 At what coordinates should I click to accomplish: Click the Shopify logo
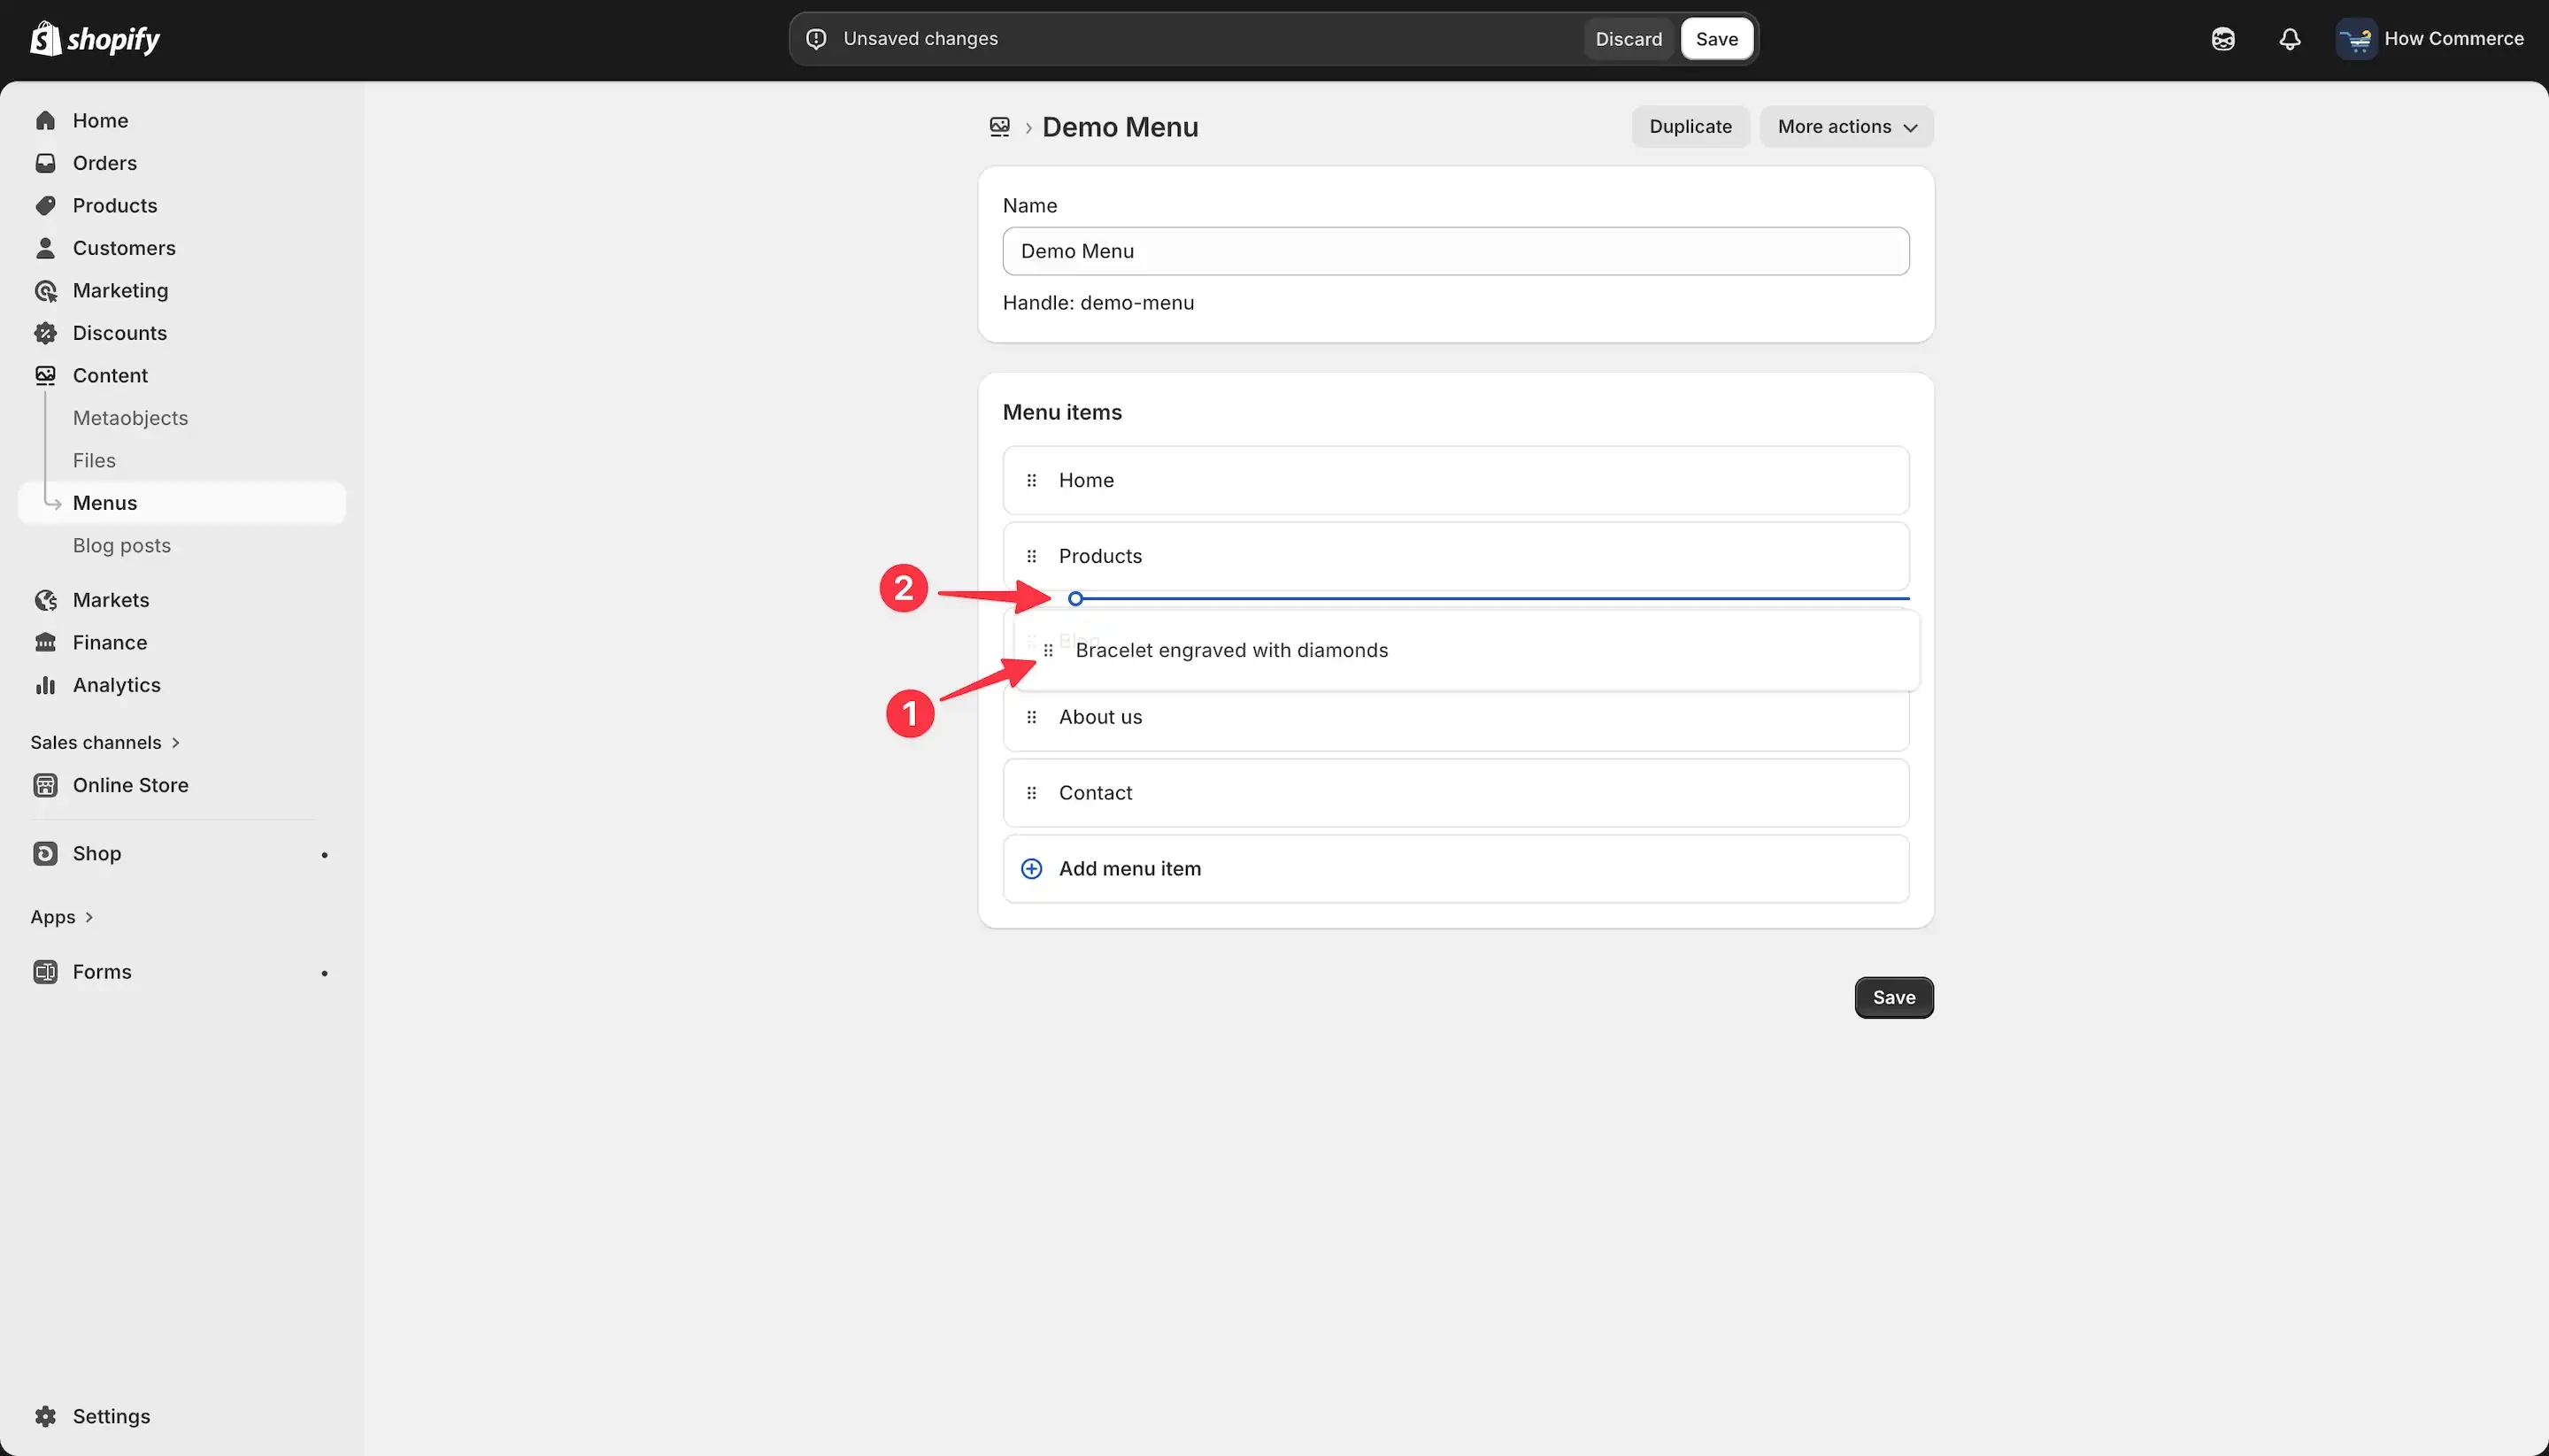pyautogui.click(x=95, y=39)
